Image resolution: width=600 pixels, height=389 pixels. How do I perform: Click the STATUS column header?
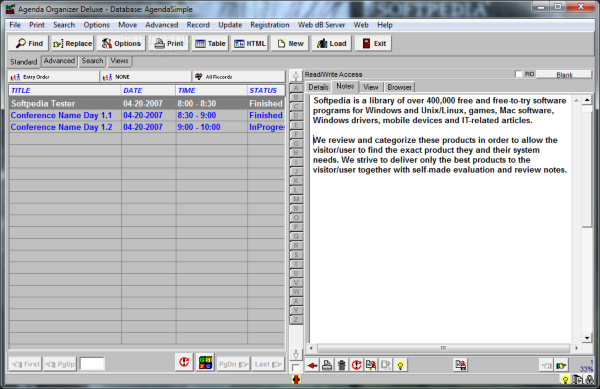tap(266, 91)
